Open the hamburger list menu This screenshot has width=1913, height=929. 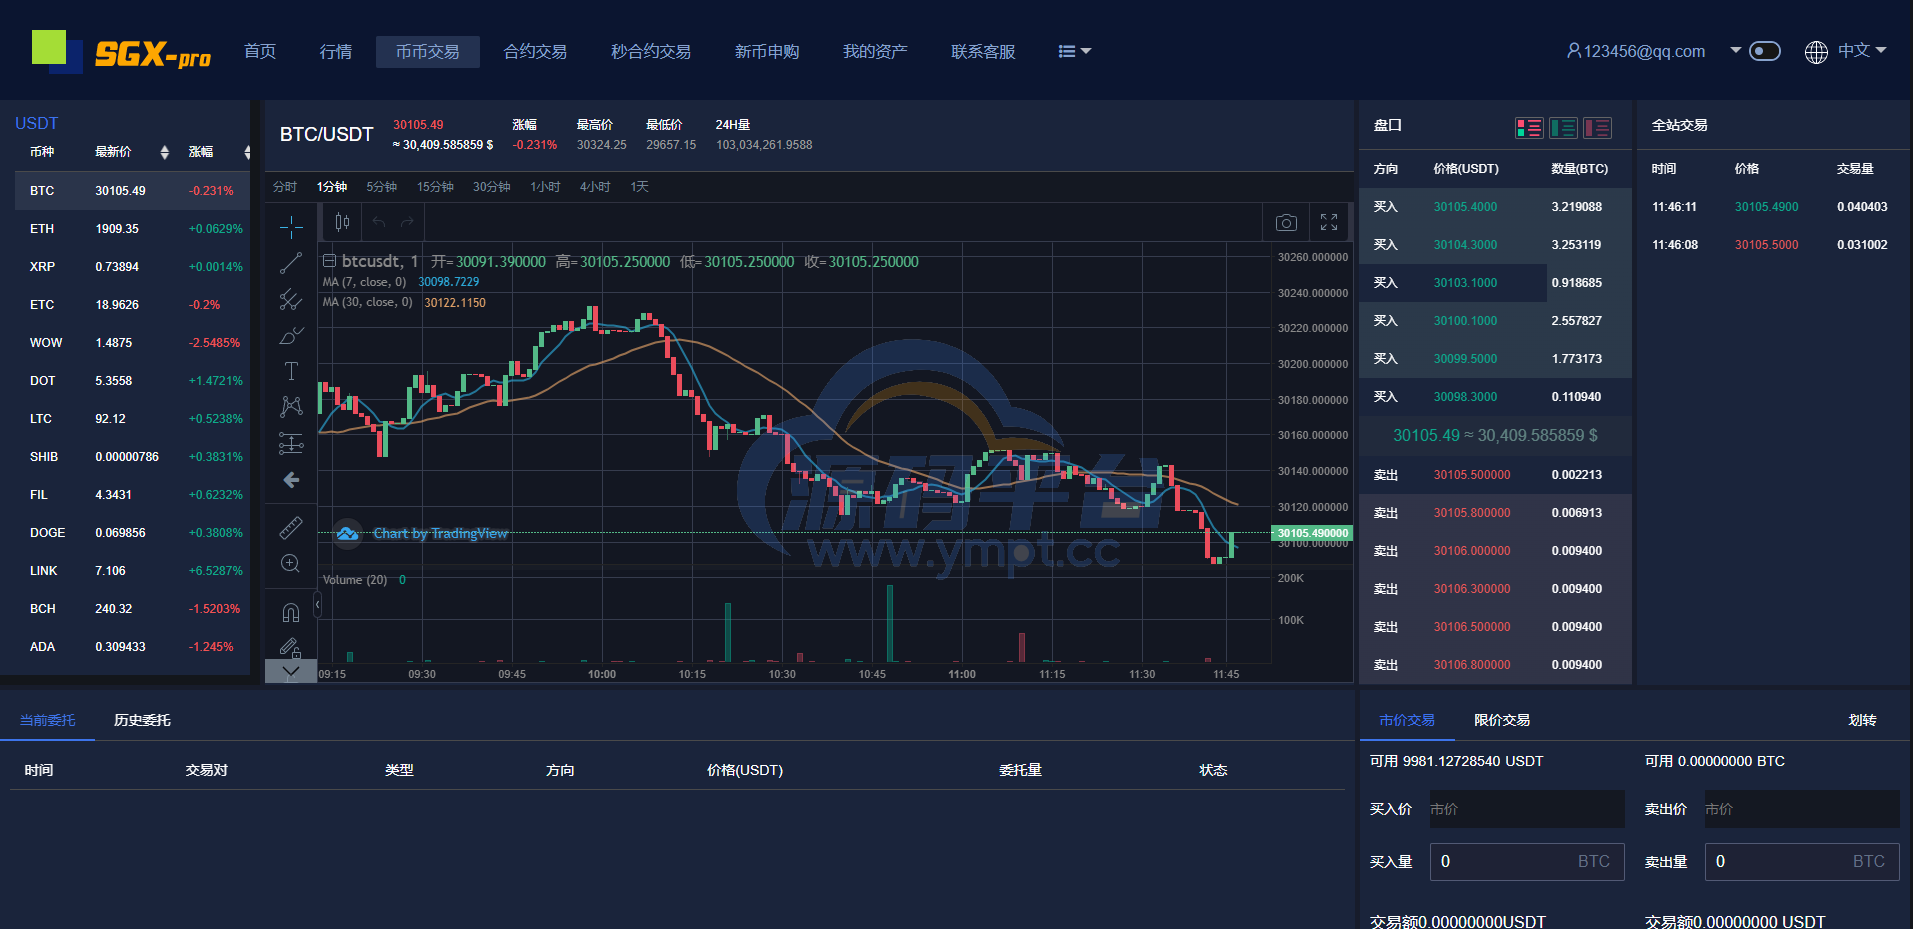click(1075, 51)
